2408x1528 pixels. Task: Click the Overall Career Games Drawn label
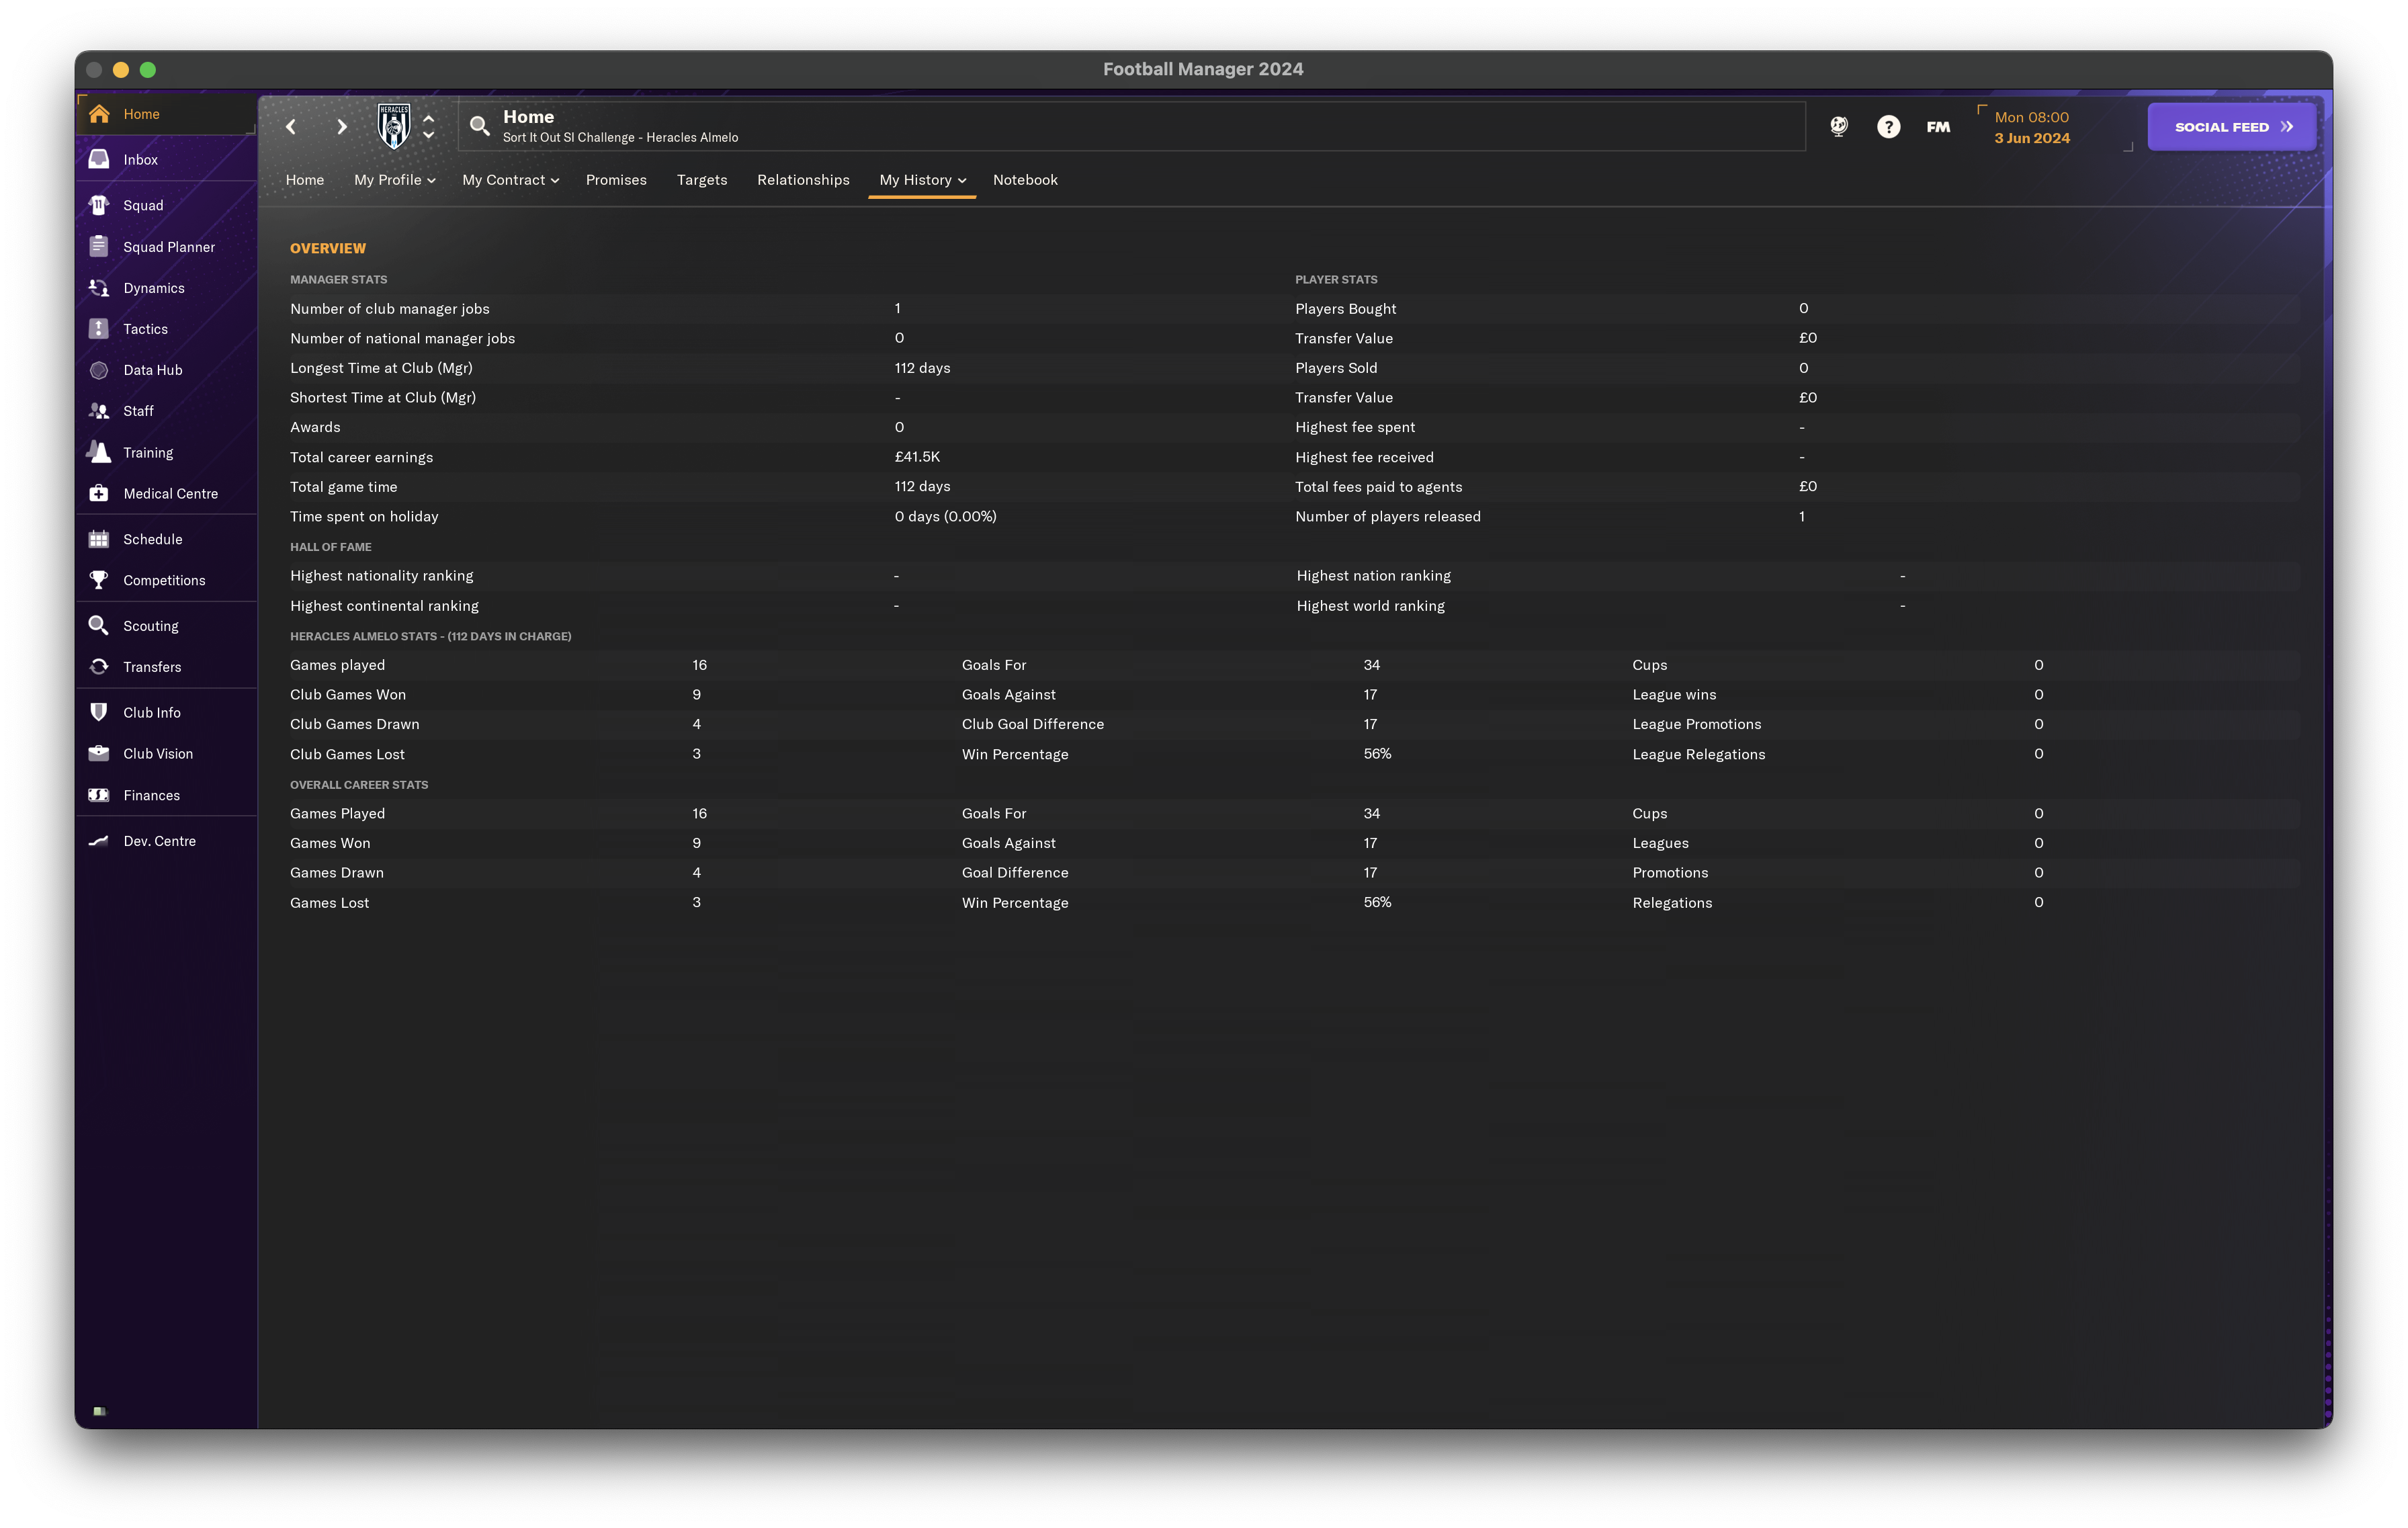coord(337,872)
